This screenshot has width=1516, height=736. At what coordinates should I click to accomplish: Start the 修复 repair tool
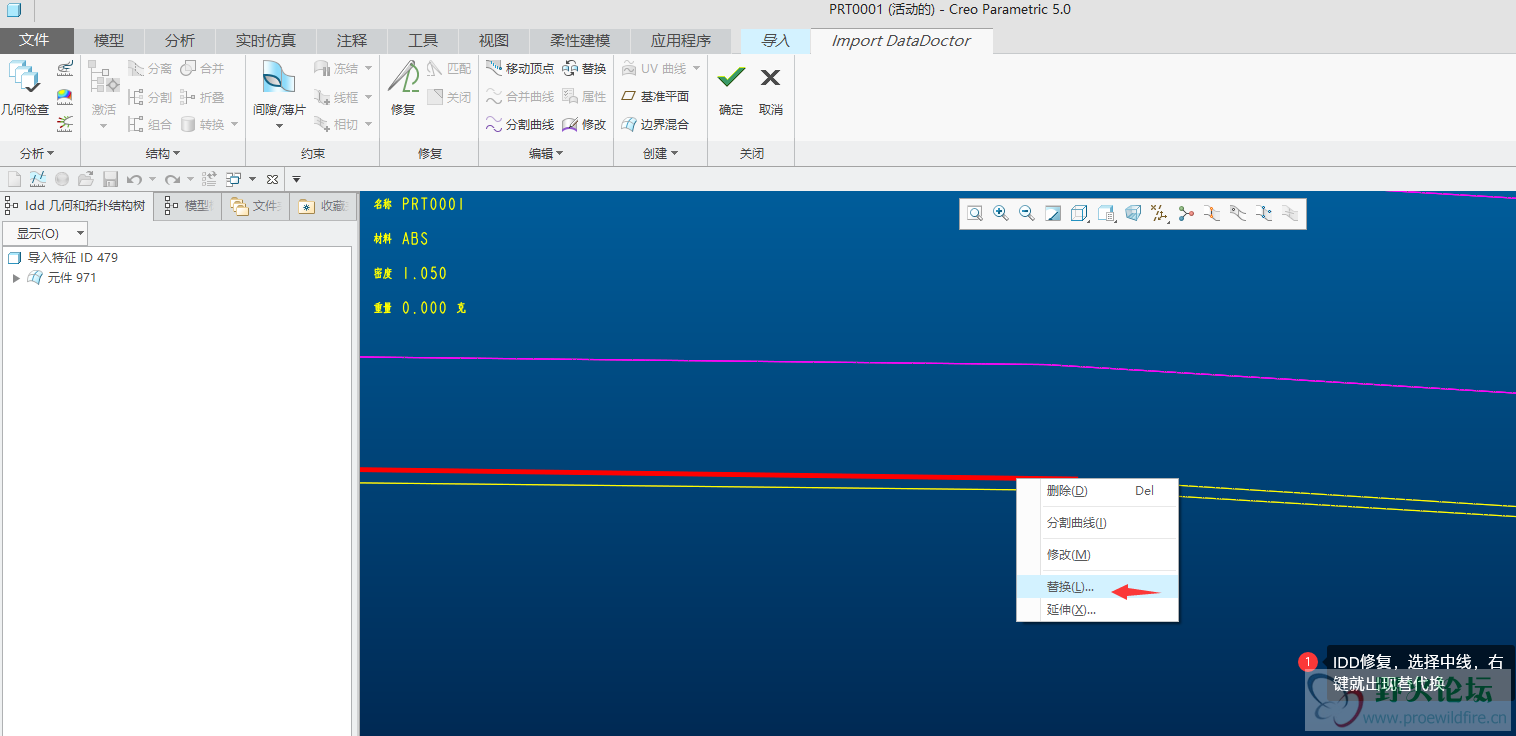pyautogui.click(x=403, y=88)
